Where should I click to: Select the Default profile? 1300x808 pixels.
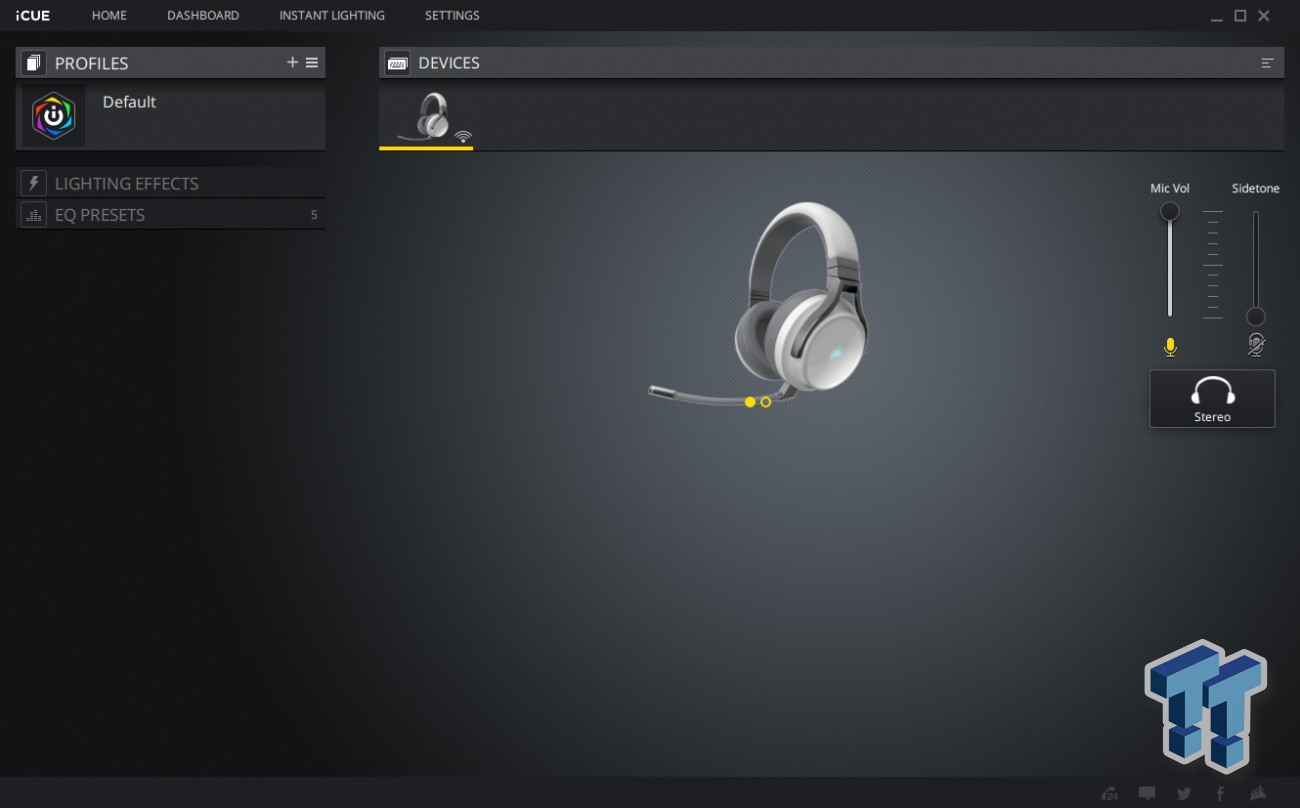(171, 116)
